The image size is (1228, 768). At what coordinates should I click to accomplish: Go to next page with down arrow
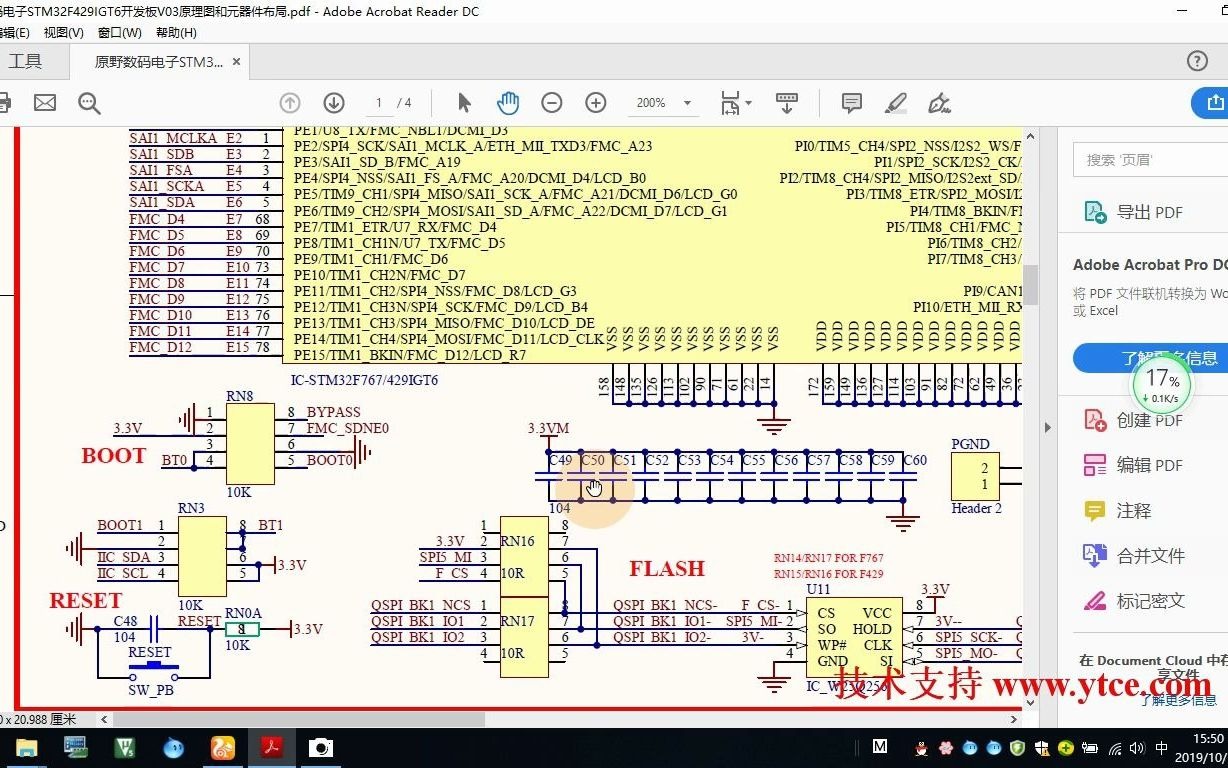tap(333, 102)
